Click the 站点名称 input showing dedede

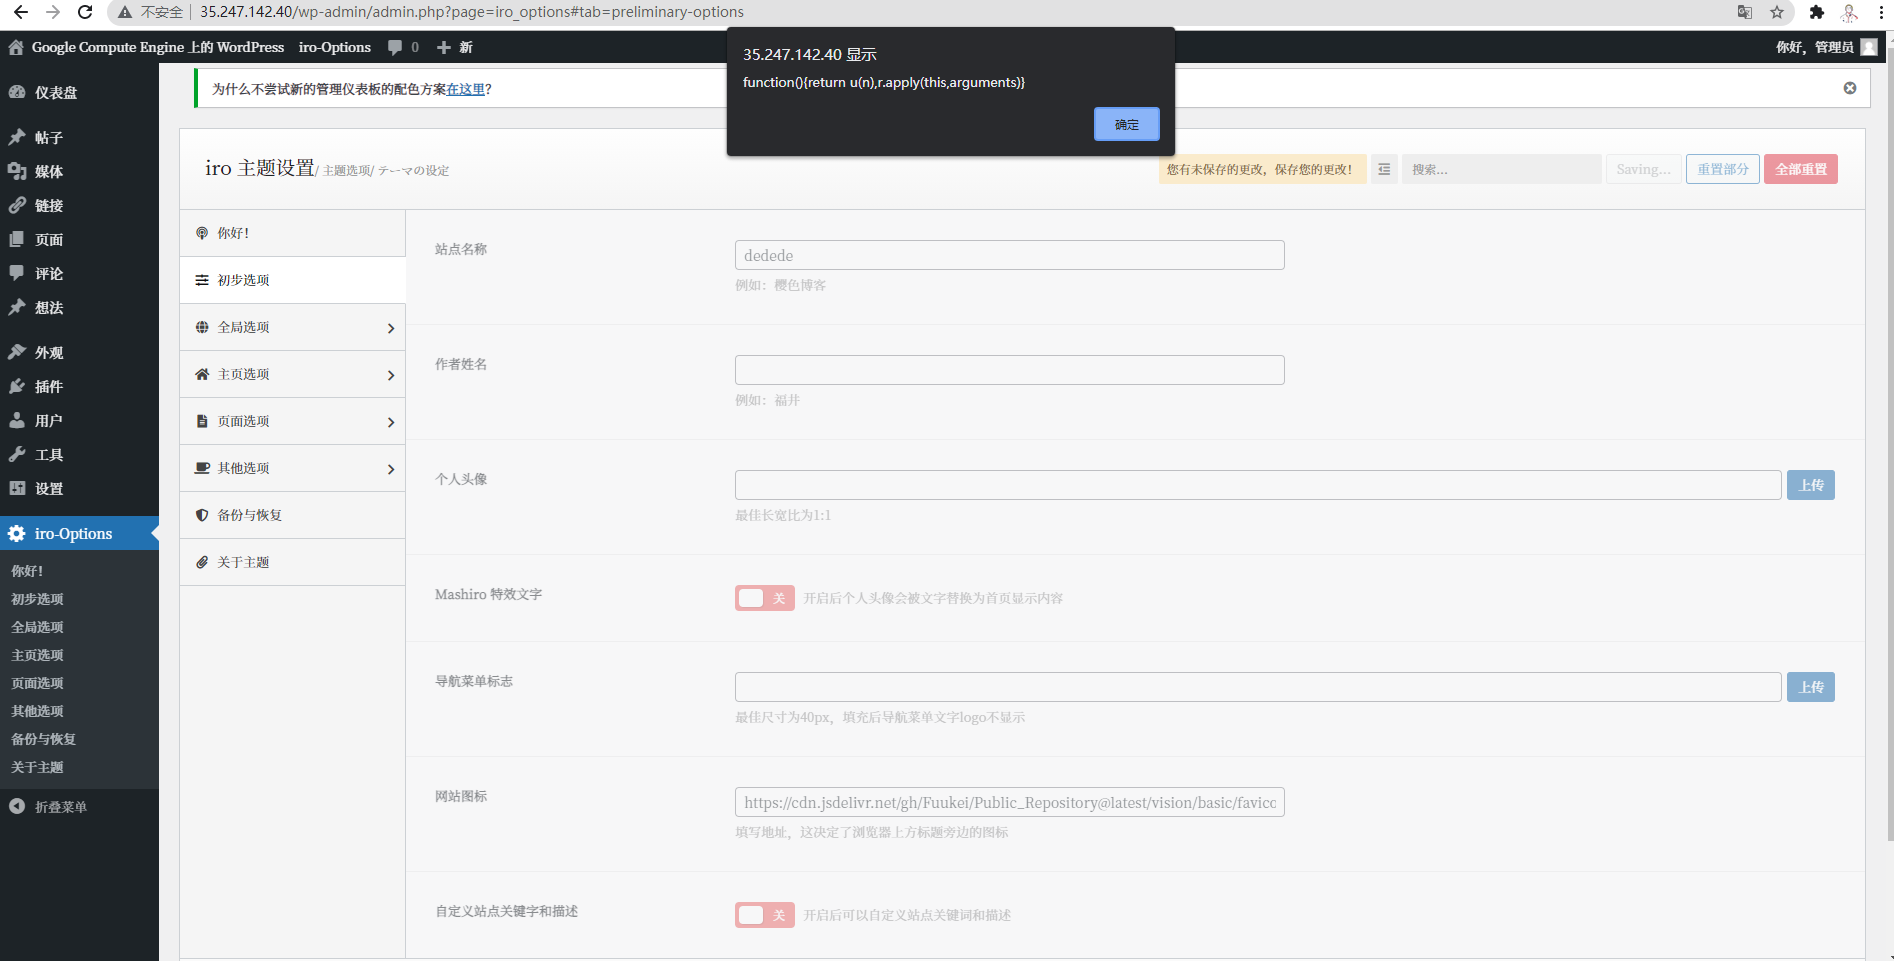pyautogui.click(x=1009, y=254)
